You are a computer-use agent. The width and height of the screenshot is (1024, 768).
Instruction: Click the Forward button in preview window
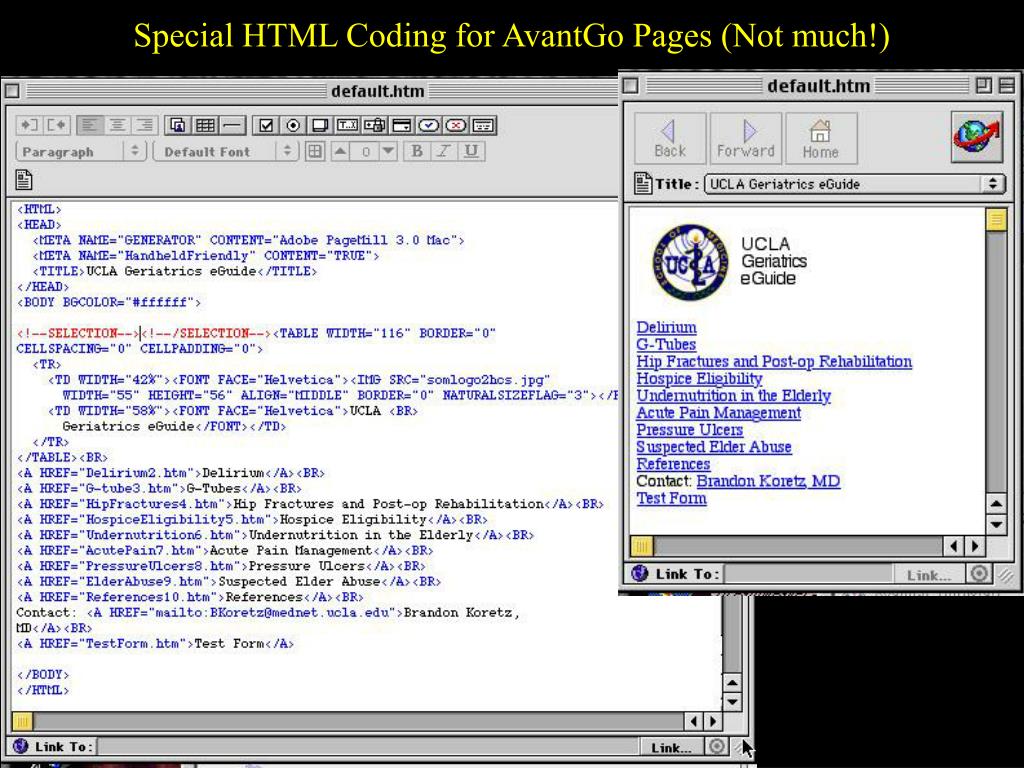tap(746, 138)
